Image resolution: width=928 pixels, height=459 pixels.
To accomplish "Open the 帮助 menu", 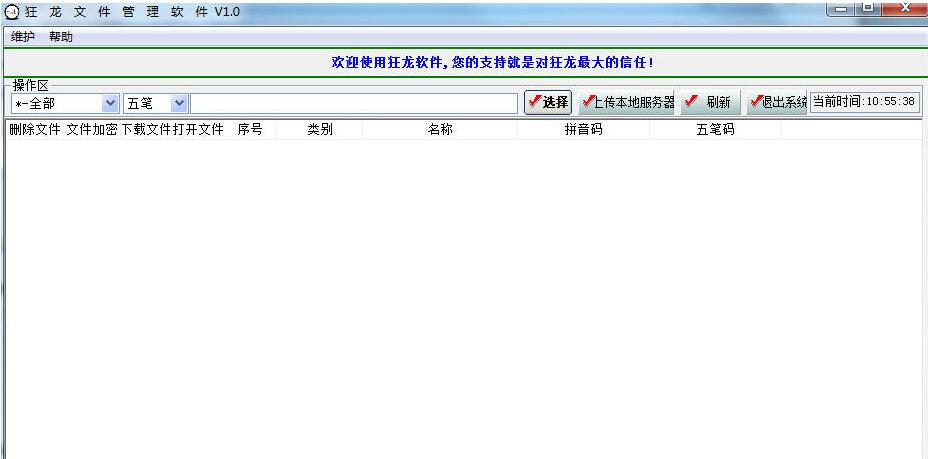I will click(x=61, y=37).
